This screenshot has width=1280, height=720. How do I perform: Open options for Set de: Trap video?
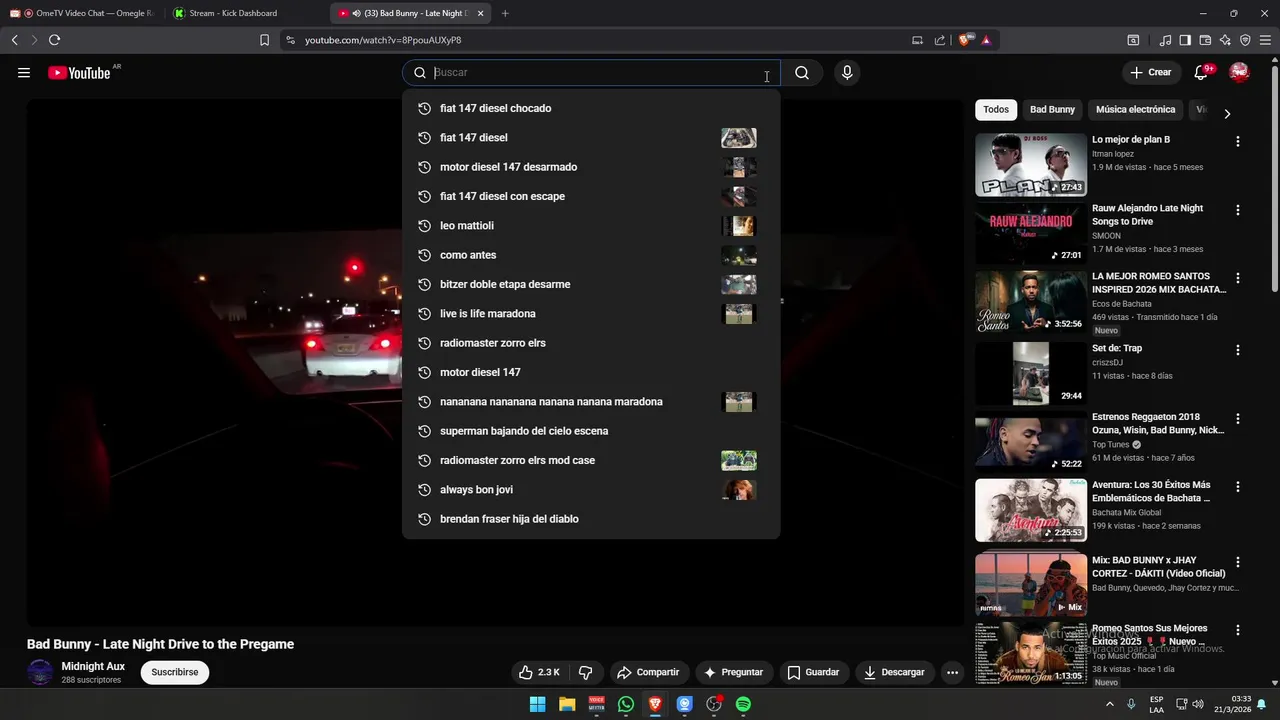point(1238,351)
